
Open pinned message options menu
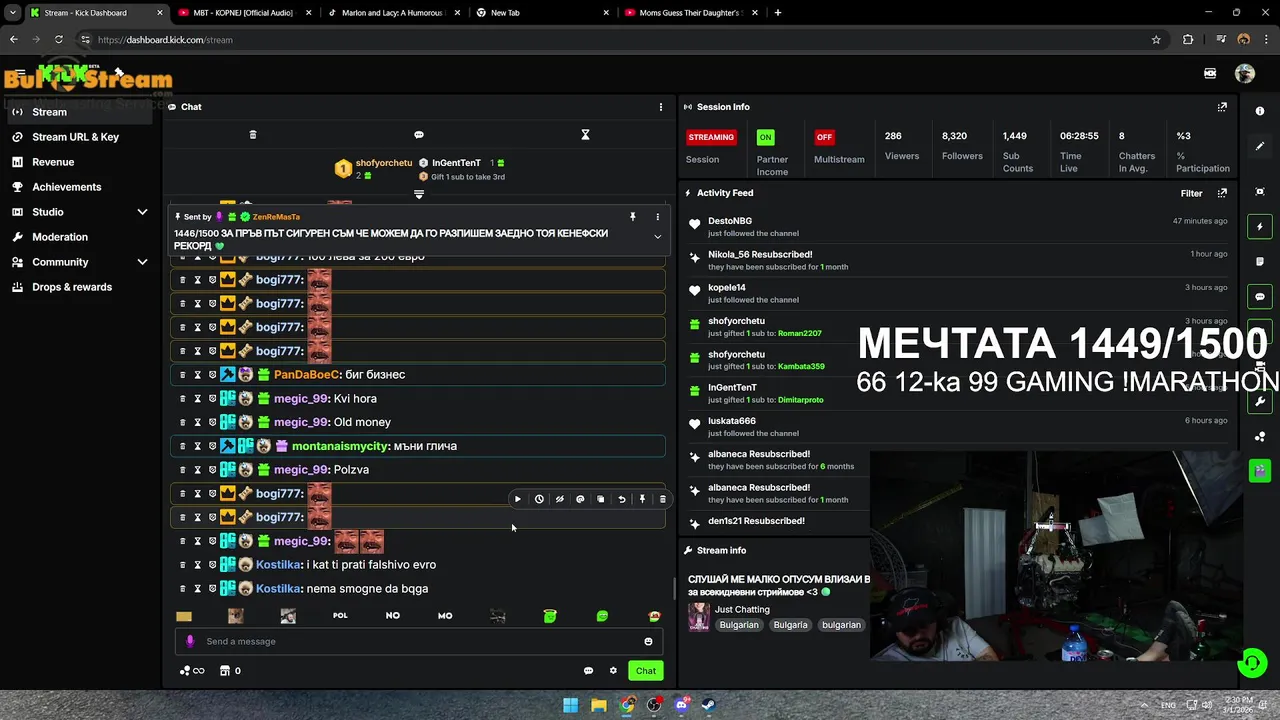(x=657, y=216)
